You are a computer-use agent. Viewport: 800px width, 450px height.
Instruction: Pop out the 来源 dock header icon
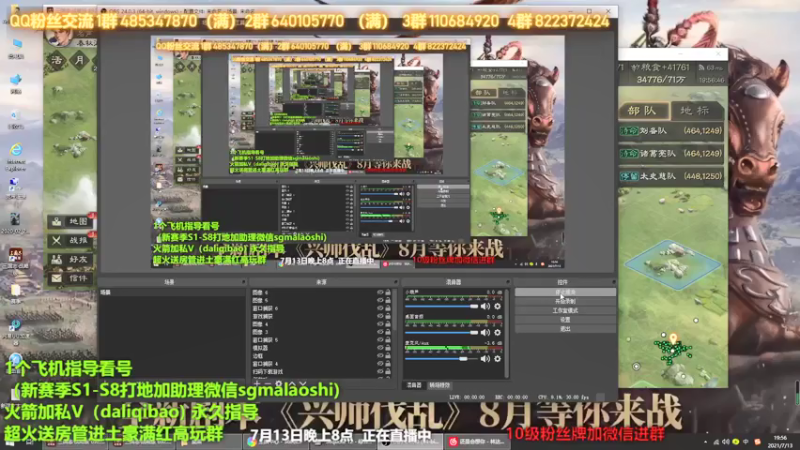click(395, 282)
